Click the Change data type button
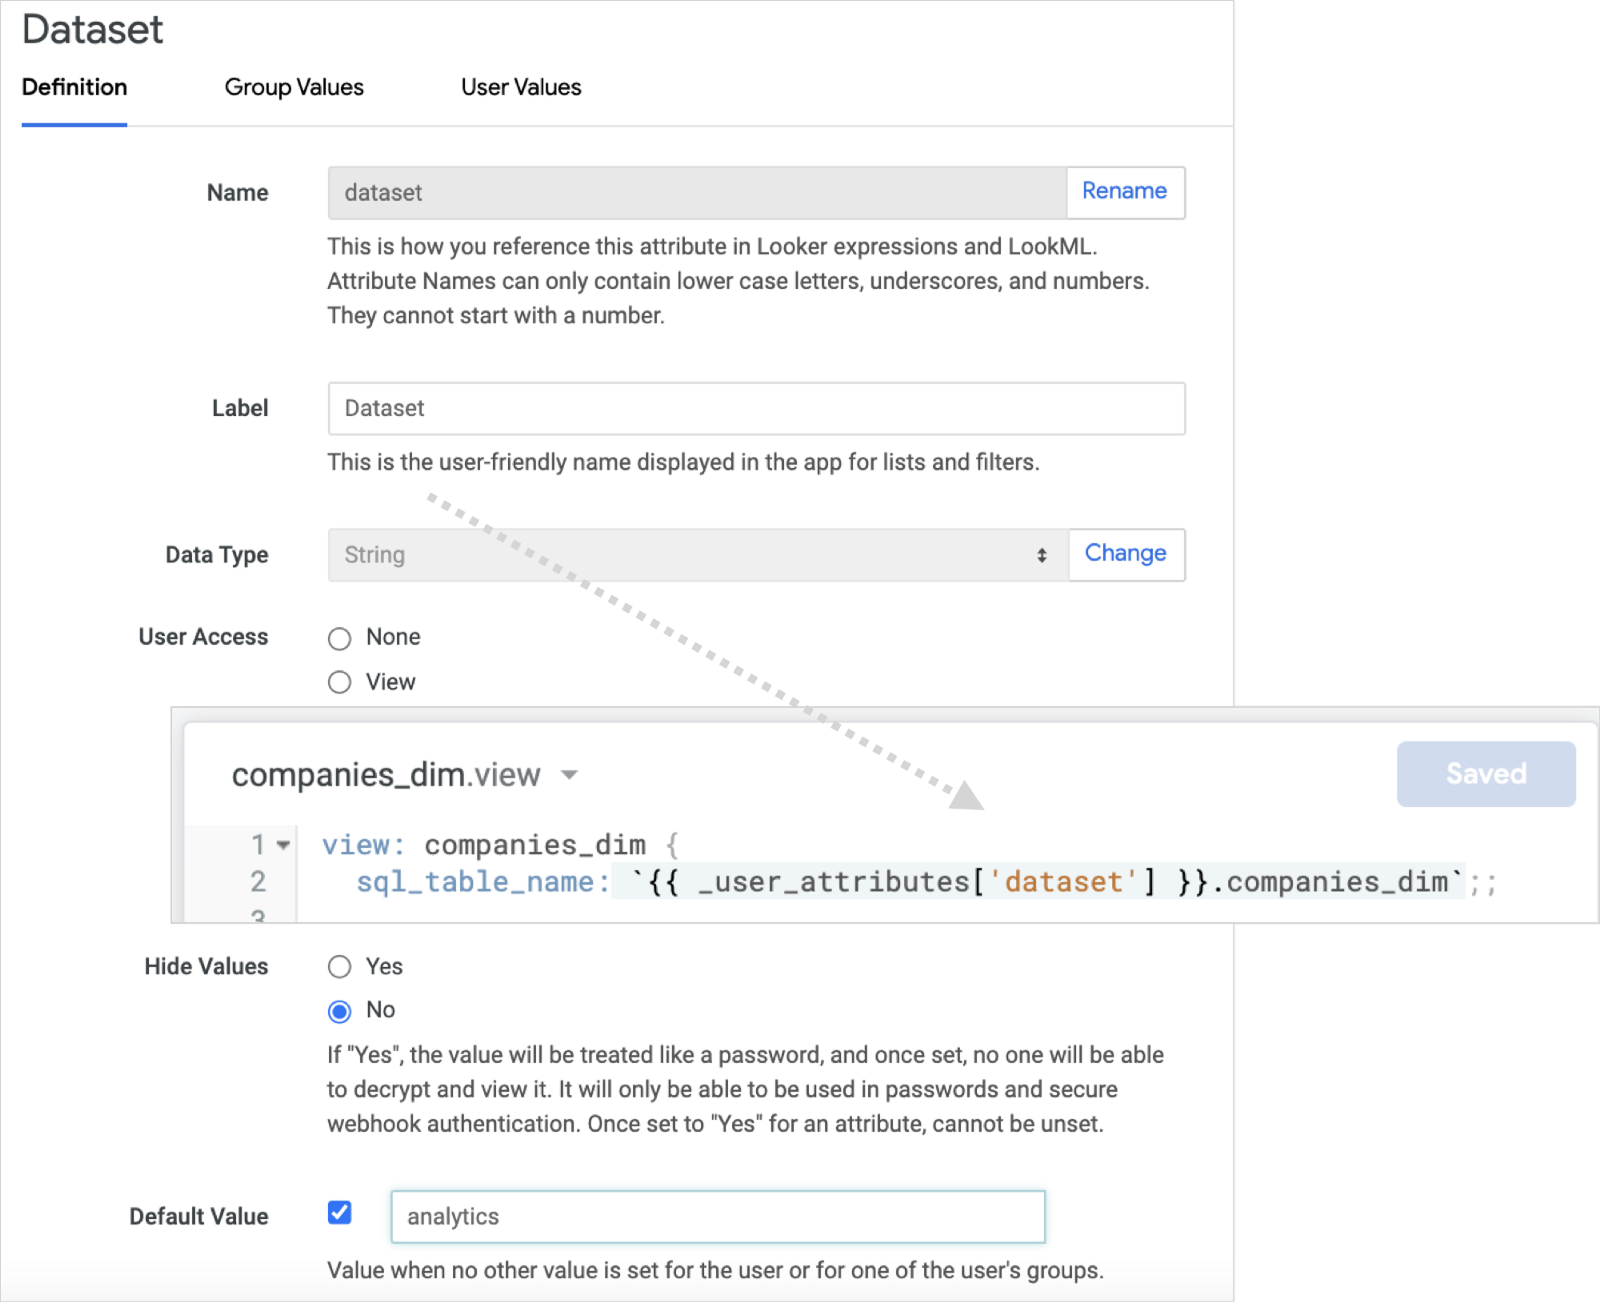This screenshot has width=1600, height=1302. point(1125,554)
